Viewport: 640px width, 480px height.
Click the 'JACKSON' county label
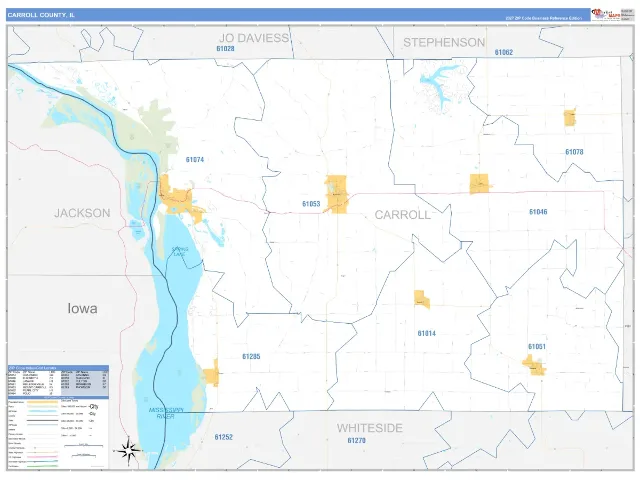[82, 213]
